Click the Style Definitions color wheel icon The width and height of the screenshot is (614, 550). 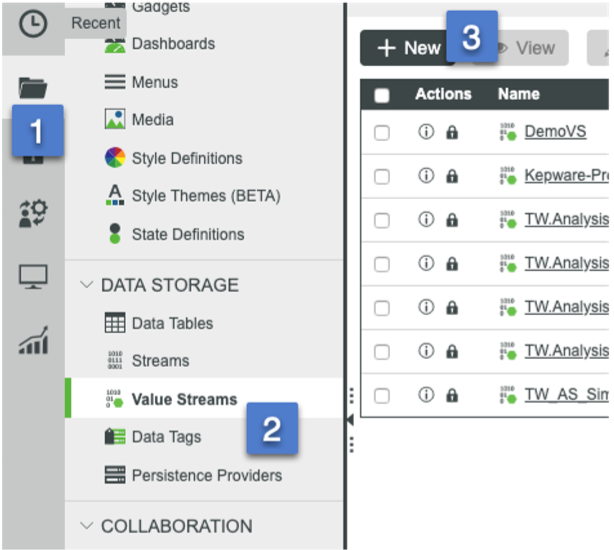(115, 158)
